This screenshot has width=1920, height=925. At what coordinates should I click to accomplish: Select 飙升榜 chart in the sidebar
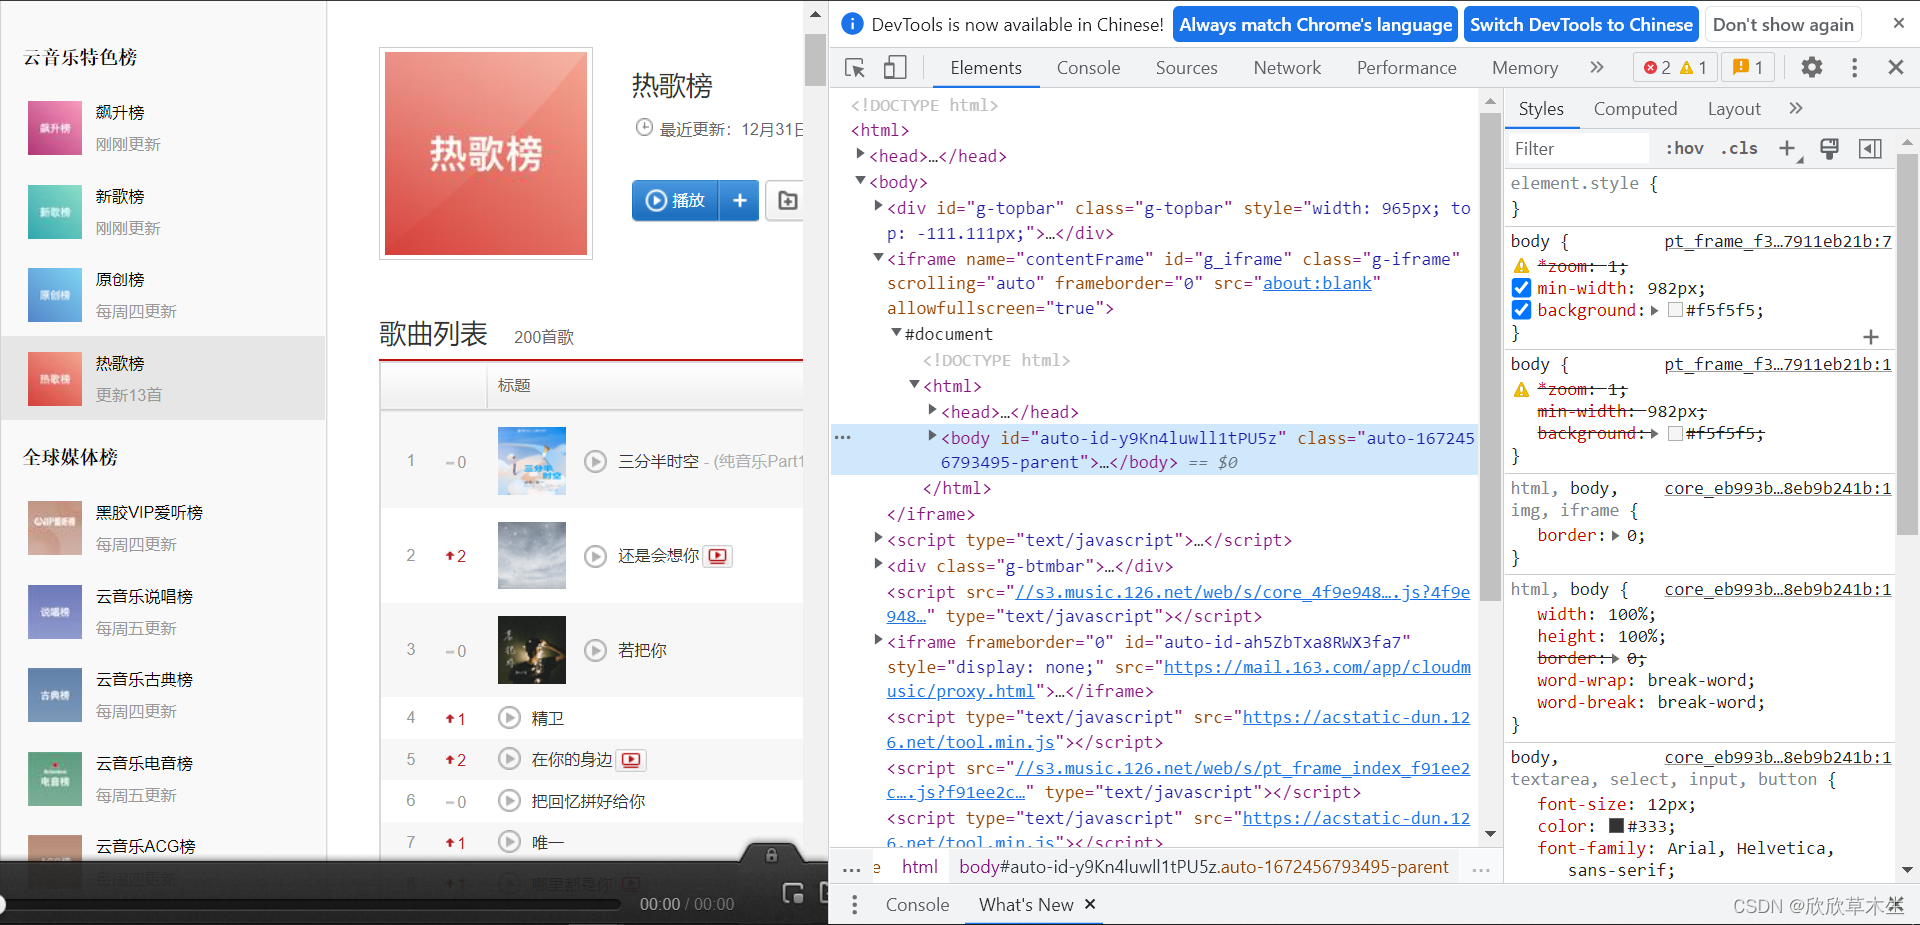coord(163,128)
